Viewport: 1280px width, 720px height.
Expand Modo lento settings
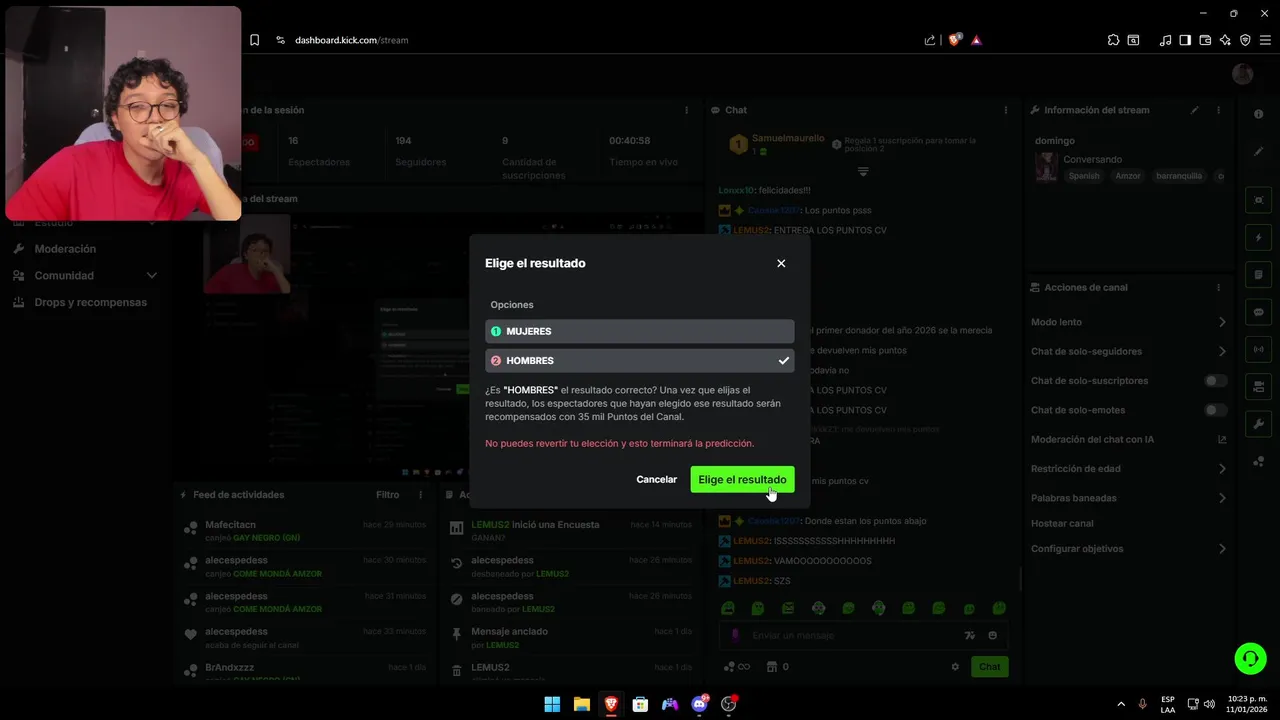[x=1222, y=322]
